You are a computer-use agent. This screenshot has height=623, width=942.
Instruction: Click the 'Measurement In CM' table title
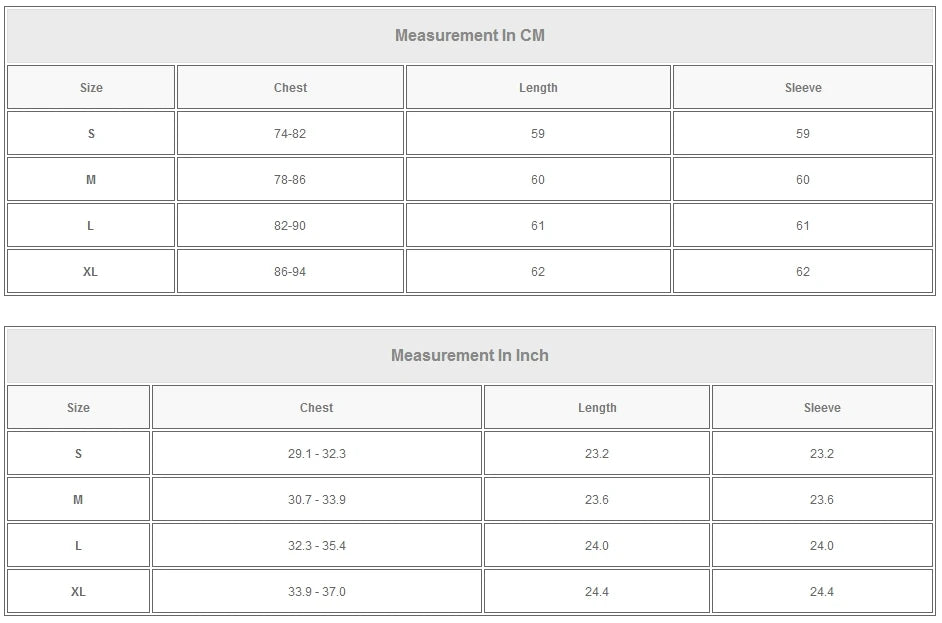tap(469, 36)
